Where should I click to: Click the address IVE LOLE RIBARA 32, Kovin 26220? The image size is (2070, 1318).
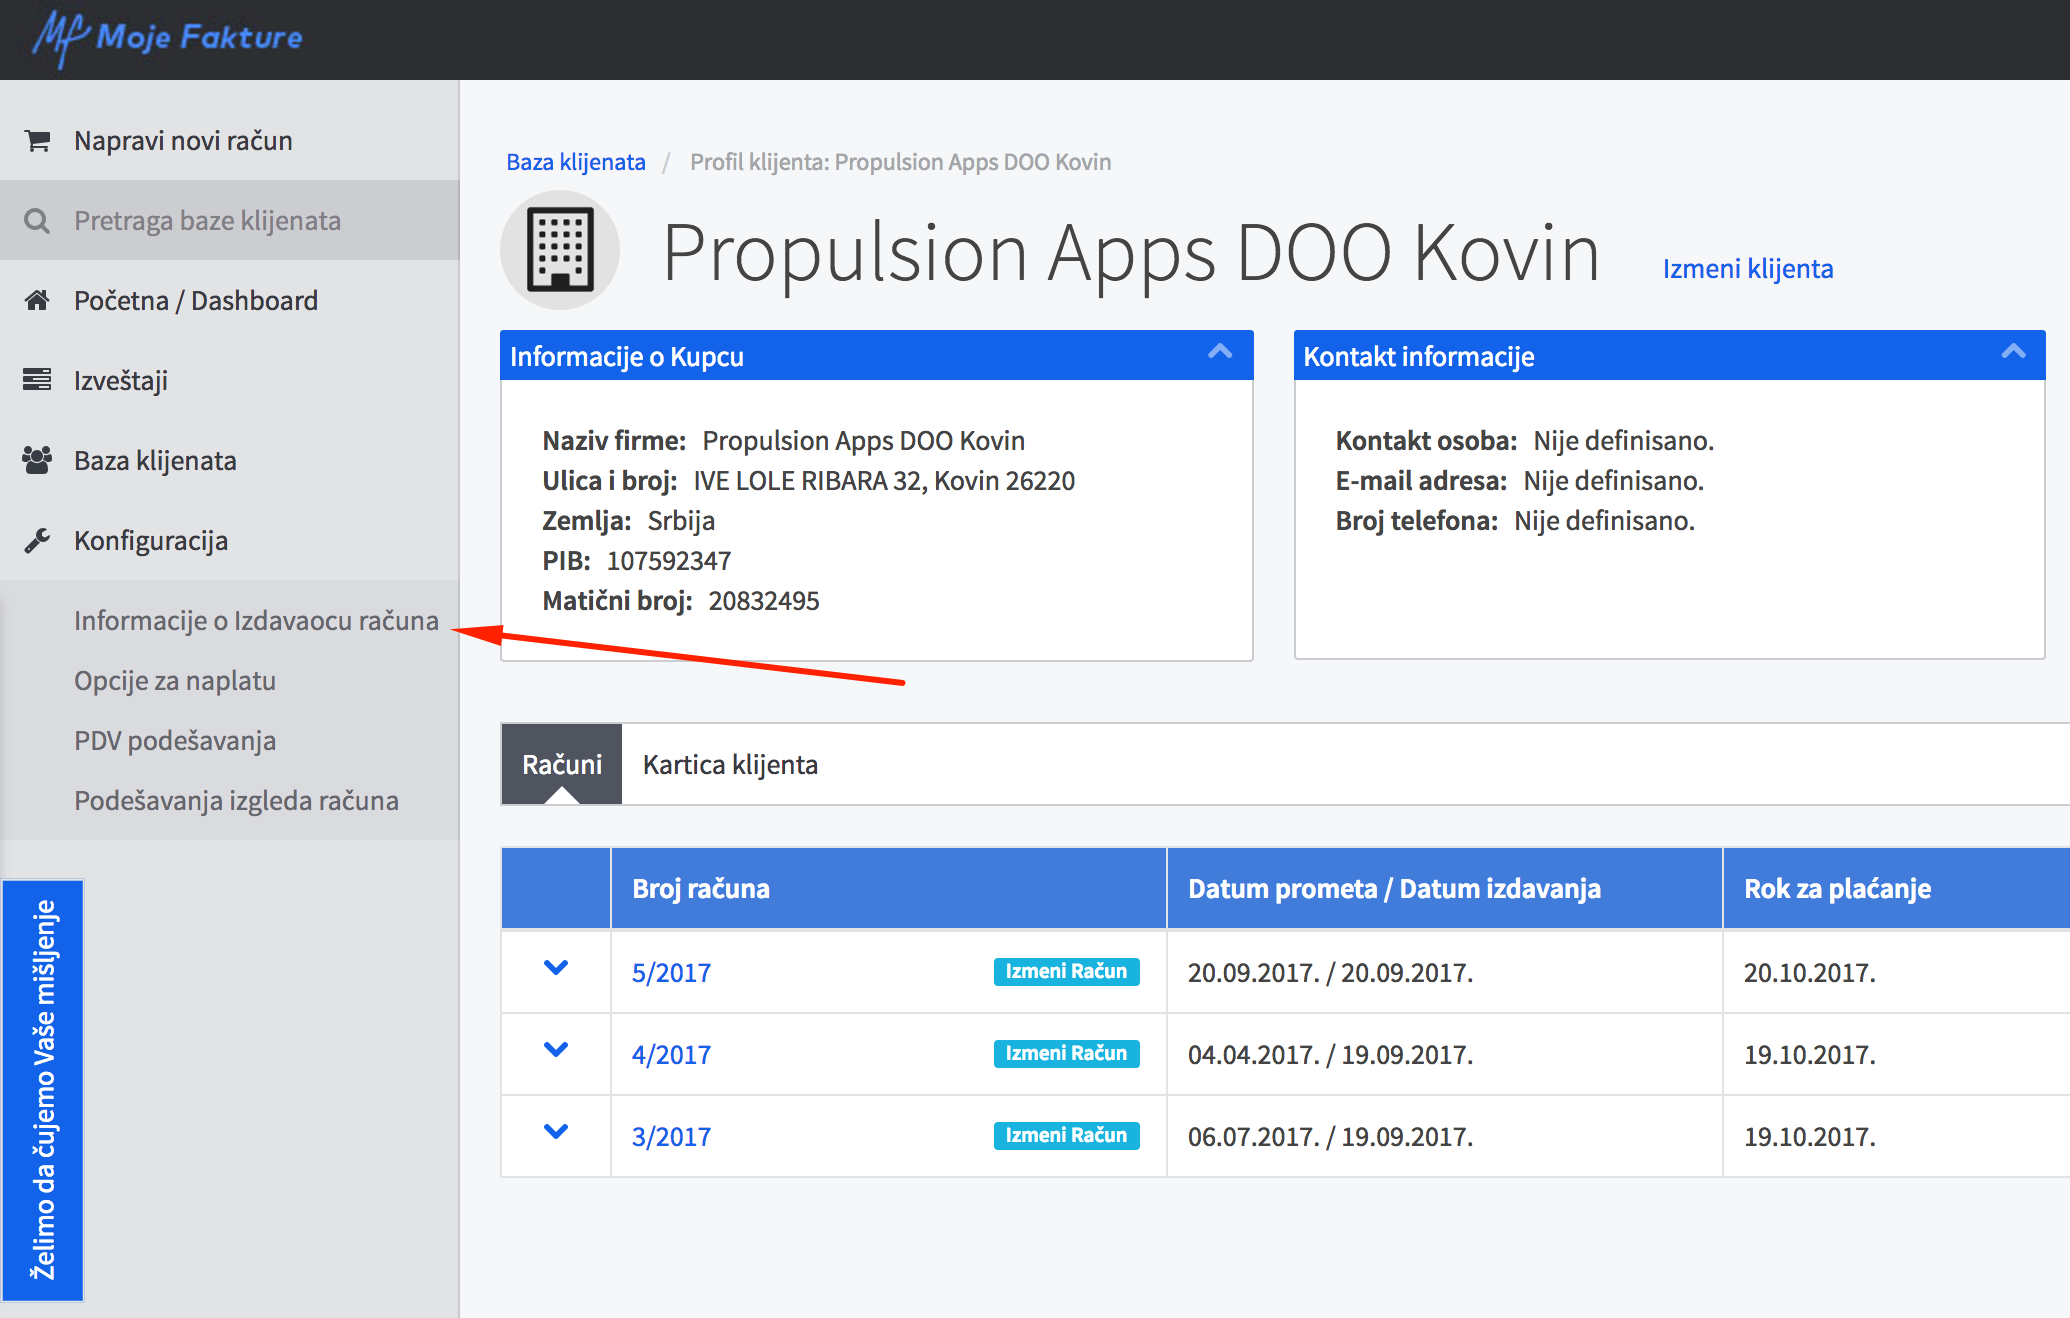[x=884, y=481]
